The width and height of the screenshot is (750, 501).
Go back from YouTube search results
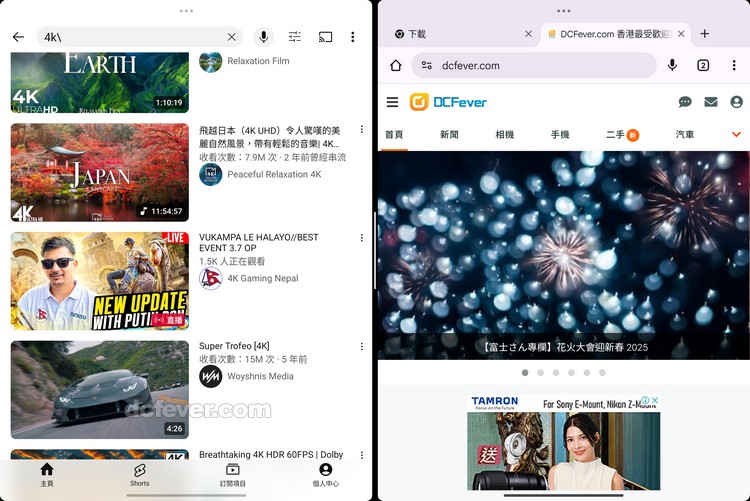(18, 37)
